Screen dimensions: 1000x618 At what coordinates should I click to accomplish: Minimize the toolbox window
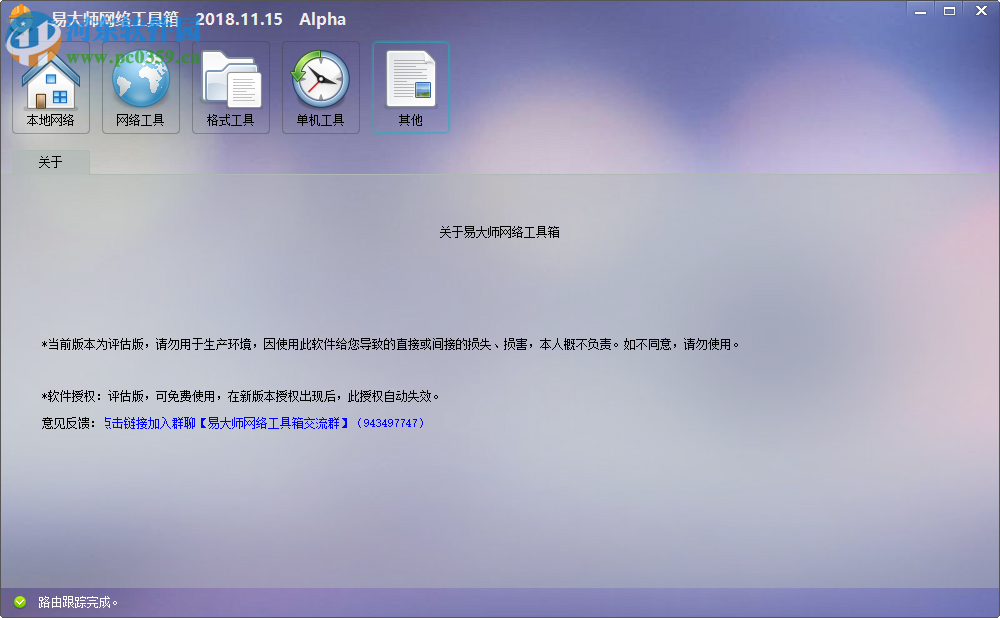tap(919, 10)
